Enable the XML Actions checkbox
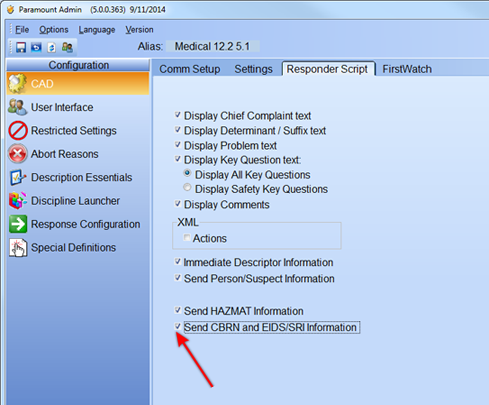Screen dimensions: 489x405 (187, 238)
